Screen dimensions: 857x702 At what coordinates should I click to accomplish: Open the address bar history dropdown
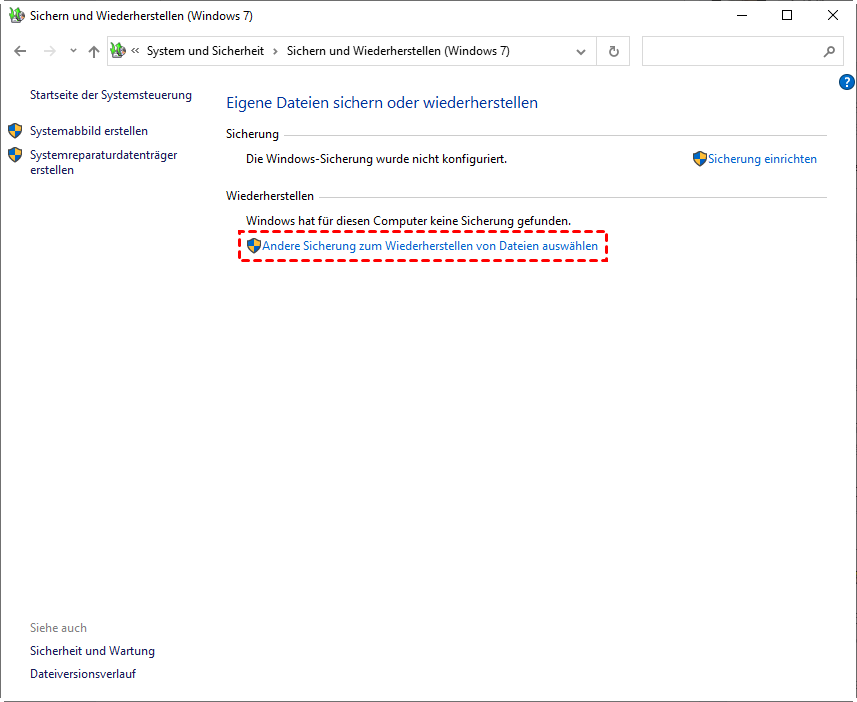(581, 51)
